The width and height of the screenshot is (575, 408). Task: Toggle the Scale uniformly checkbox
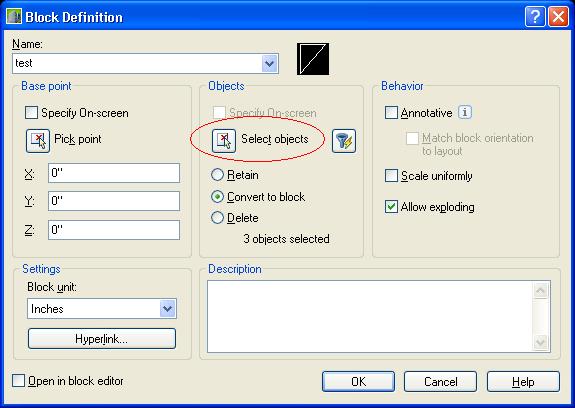click(391, 176)
